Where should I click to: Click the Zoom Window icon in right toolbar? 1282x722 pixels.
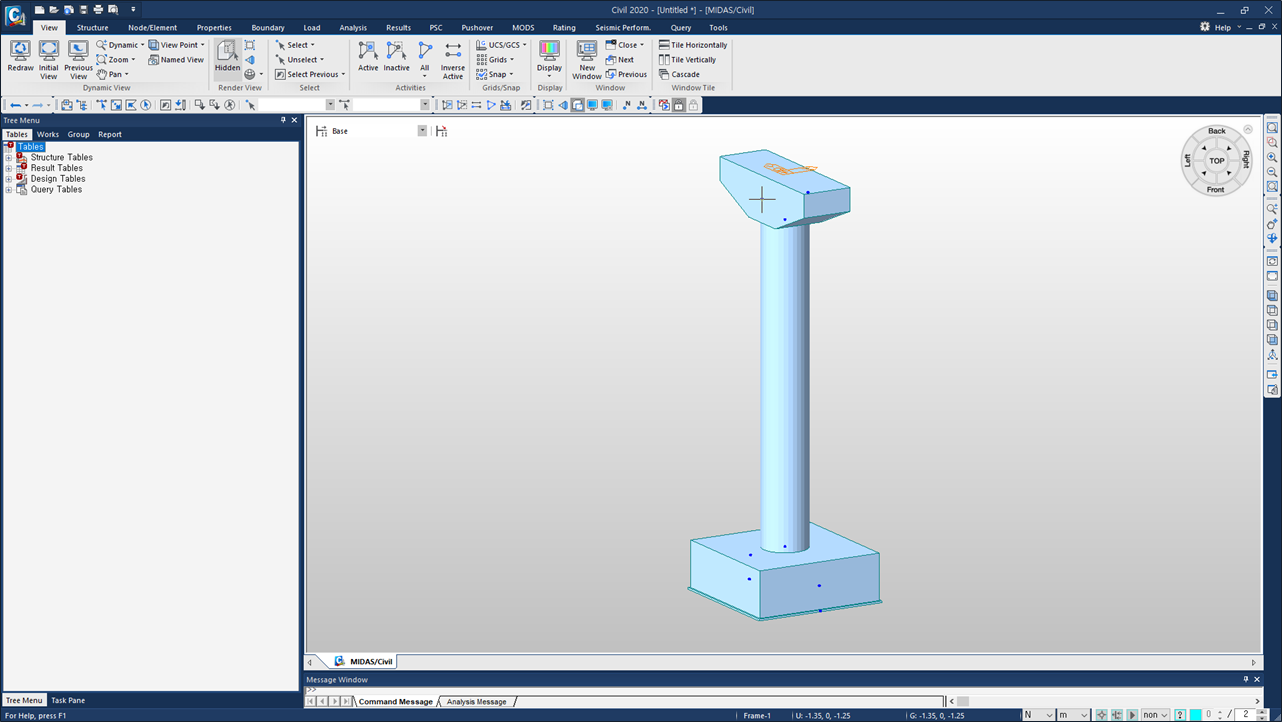1272,143
